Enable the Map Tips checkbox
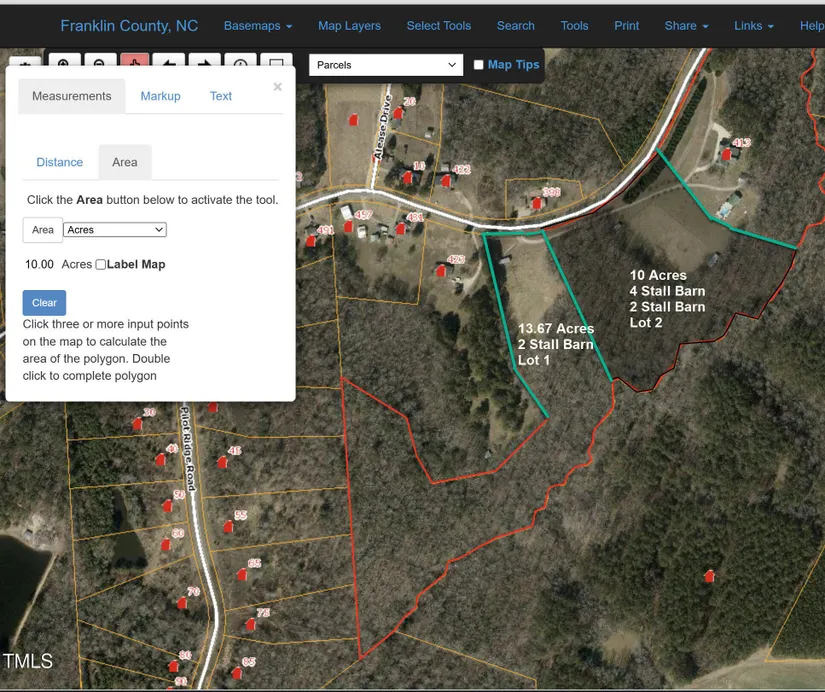 click(479, 65)
